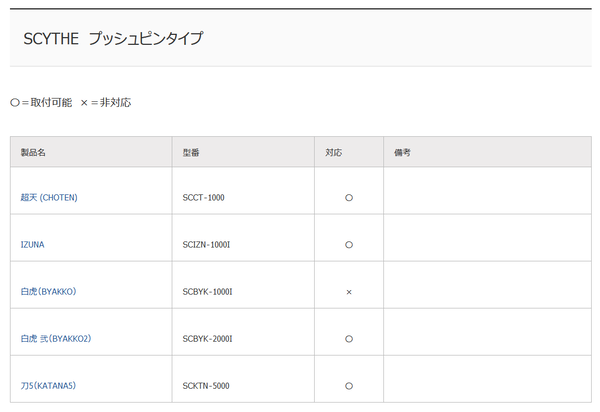Click the cross mark in BYAKKO row
The height and width of the screenshot is (412, 600).
[x=349, y=292]
